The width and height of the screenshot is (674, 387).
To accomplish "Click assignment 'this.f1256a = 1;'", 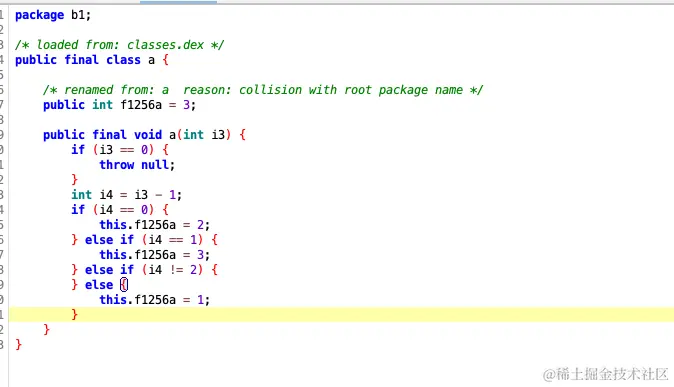I will [155, 300].
